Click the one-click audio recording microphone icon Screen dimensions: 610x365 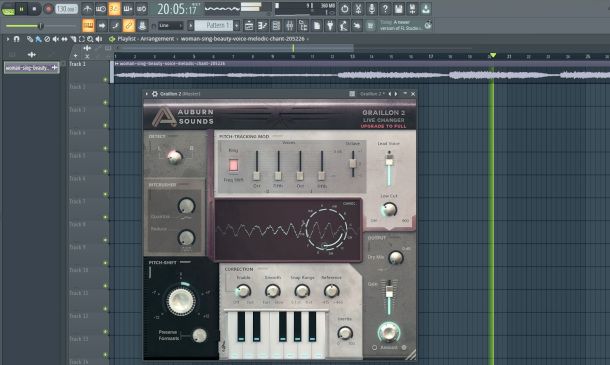click(372, 9)
